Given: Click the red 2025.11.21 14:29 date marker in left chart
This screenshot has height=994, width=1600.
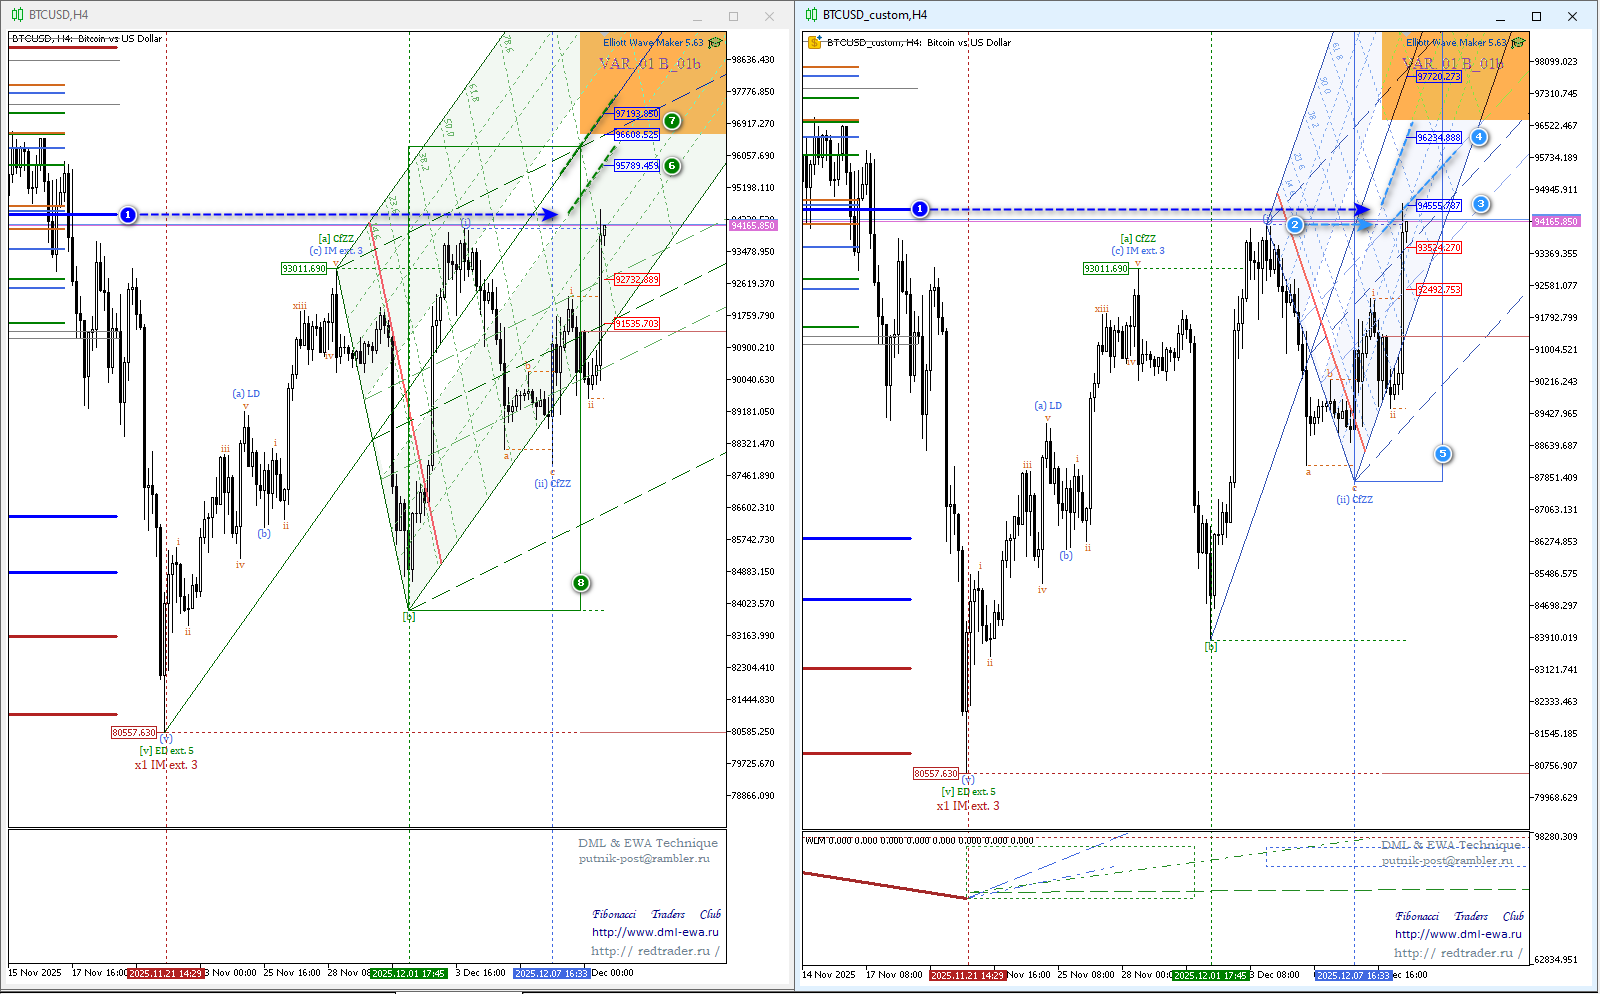Looking at the screenshot, I should (x=166, y=973).
